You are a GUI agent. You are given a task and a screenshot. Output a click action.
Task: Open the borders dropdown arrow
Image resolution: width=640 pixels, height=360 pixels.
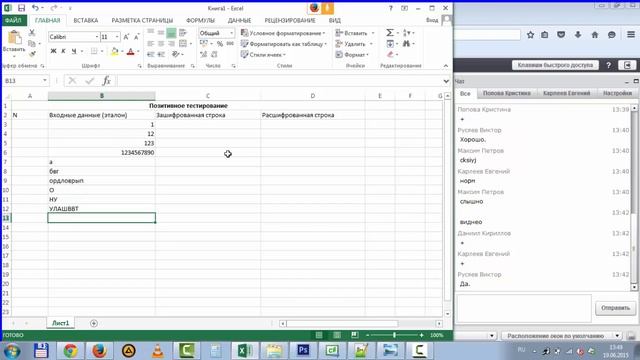pos(102,51)
